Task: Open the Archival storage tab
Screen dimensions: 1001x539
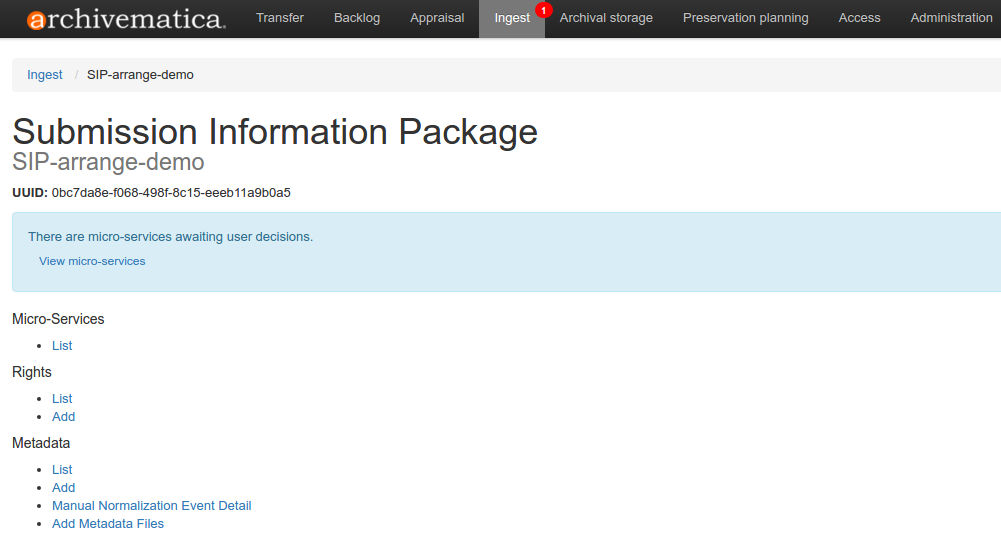Action: click(606, 18)
